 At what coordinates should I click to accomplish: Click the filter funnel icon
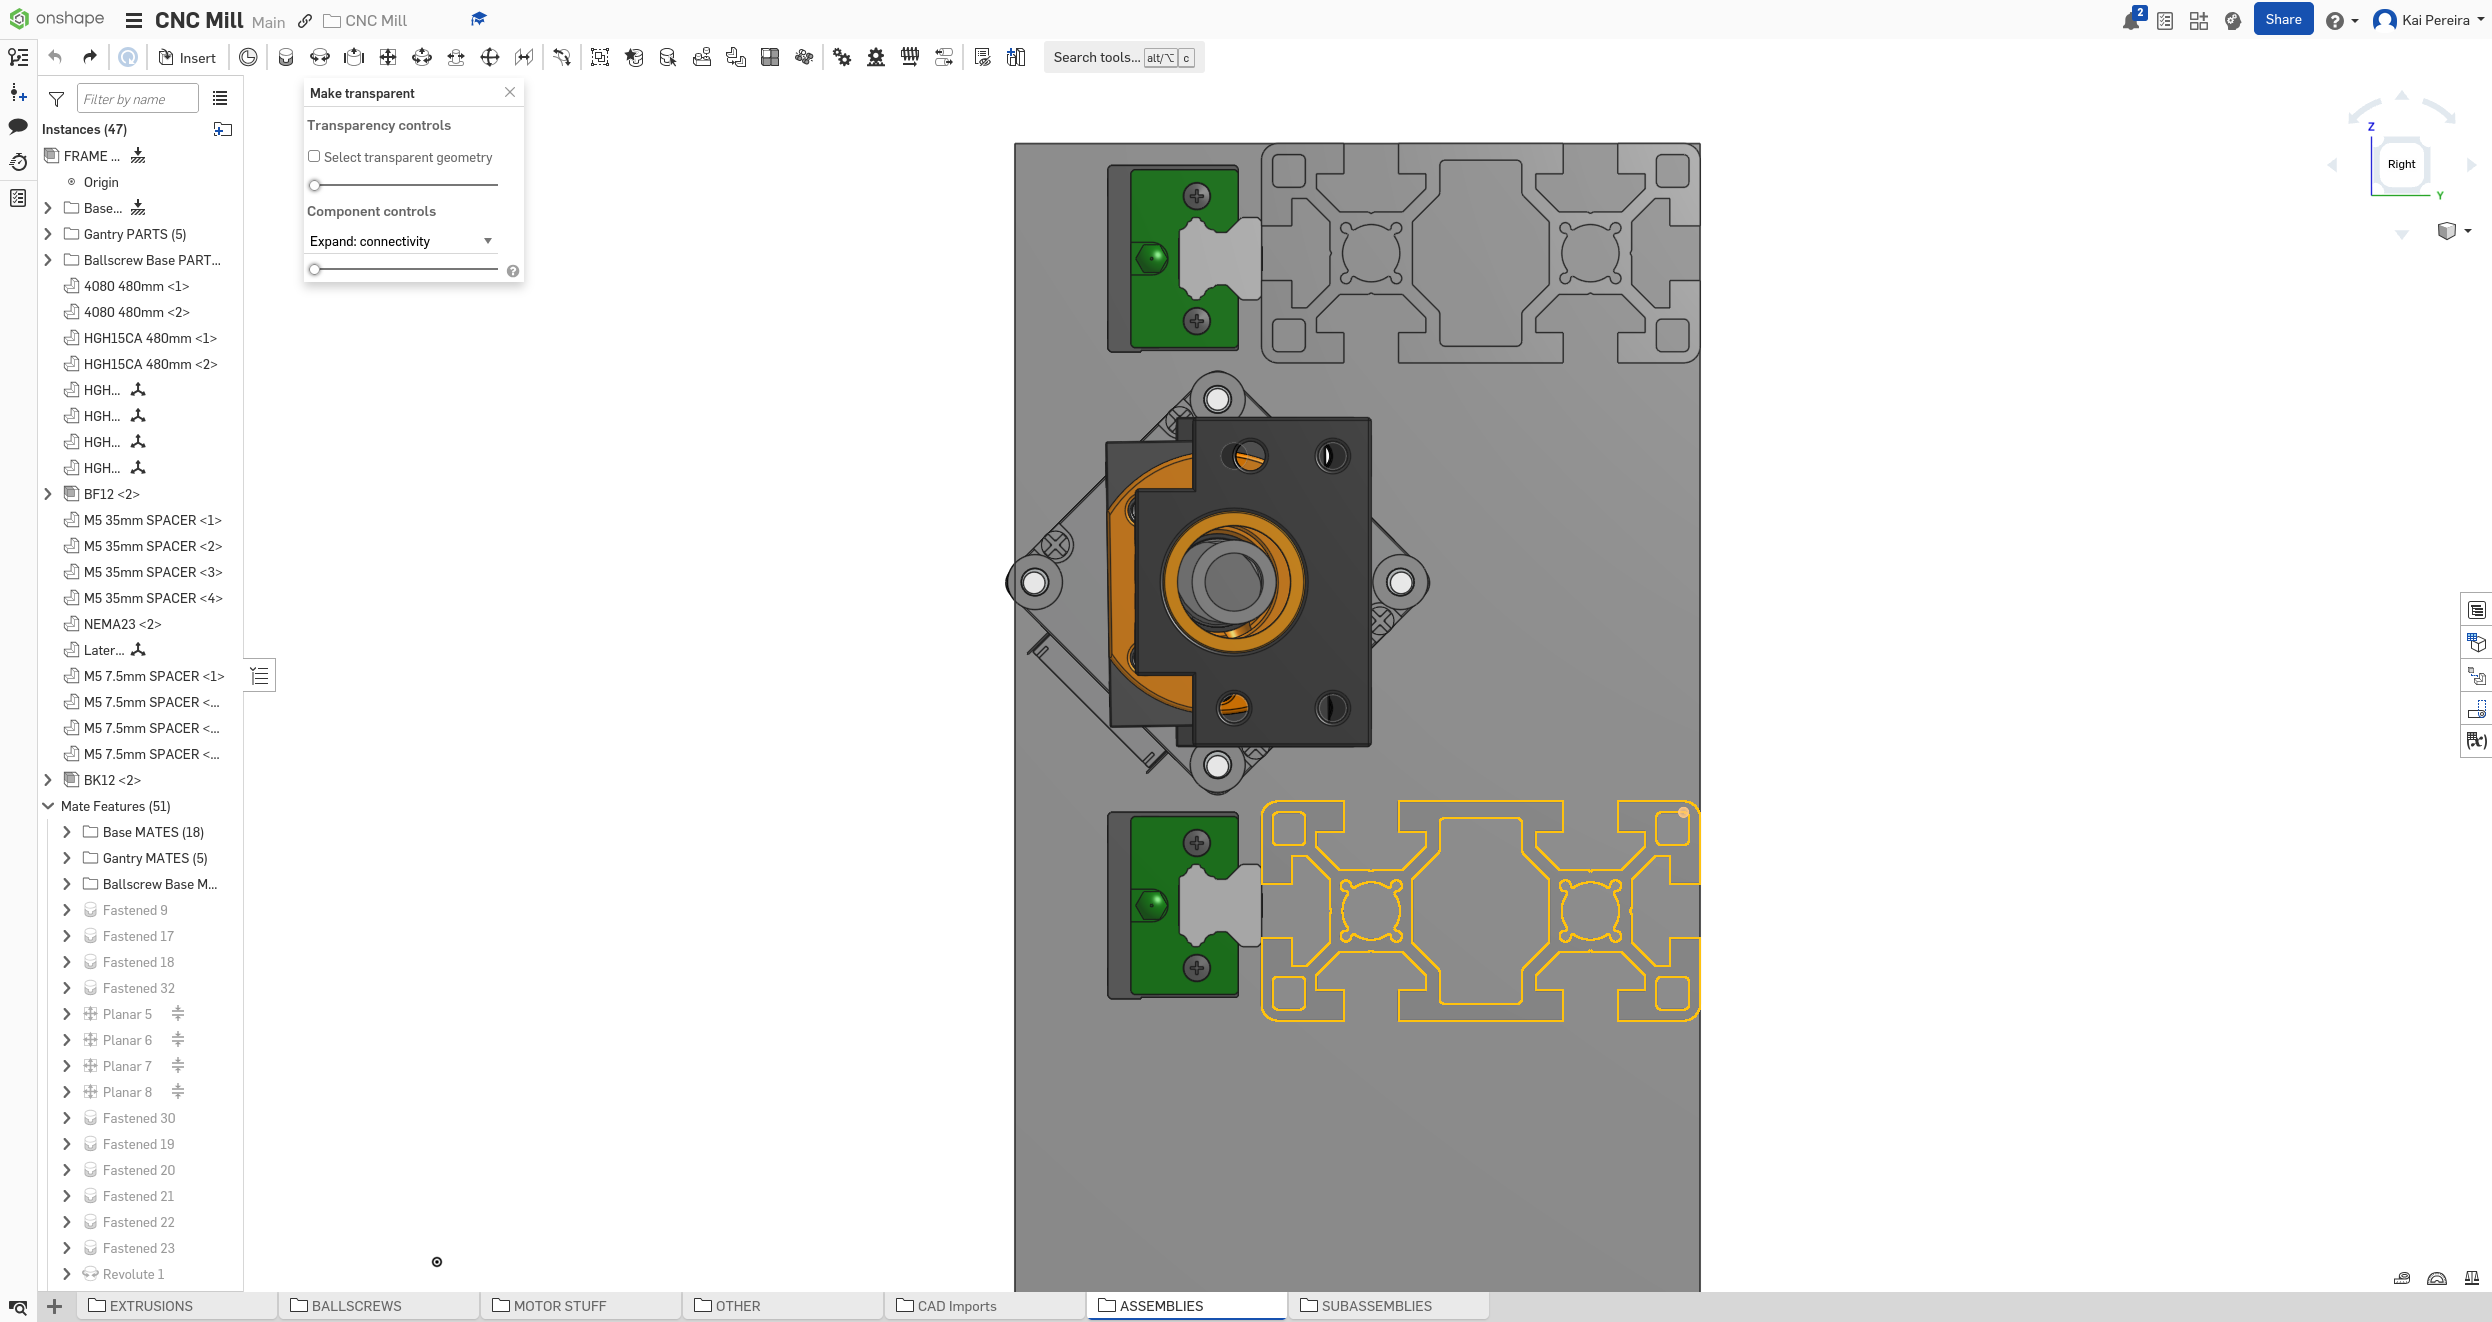(x=56, y=99)
